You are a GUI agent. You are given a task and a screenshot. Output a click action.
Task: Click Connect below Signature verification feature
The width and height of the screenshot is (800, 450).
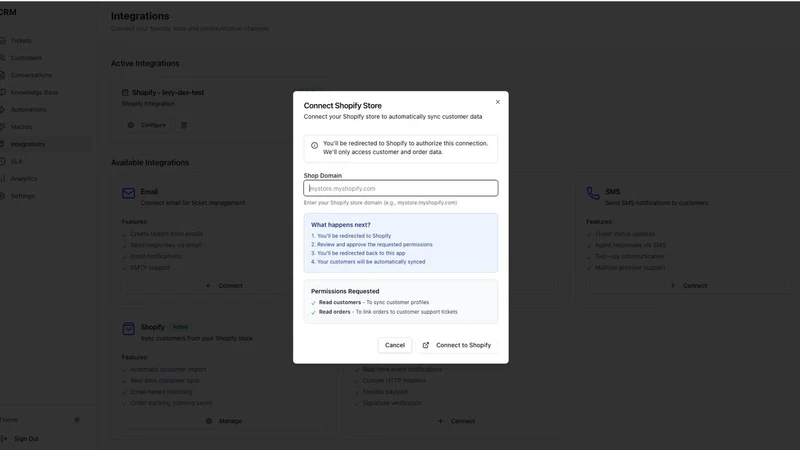[x=457, y=421]
